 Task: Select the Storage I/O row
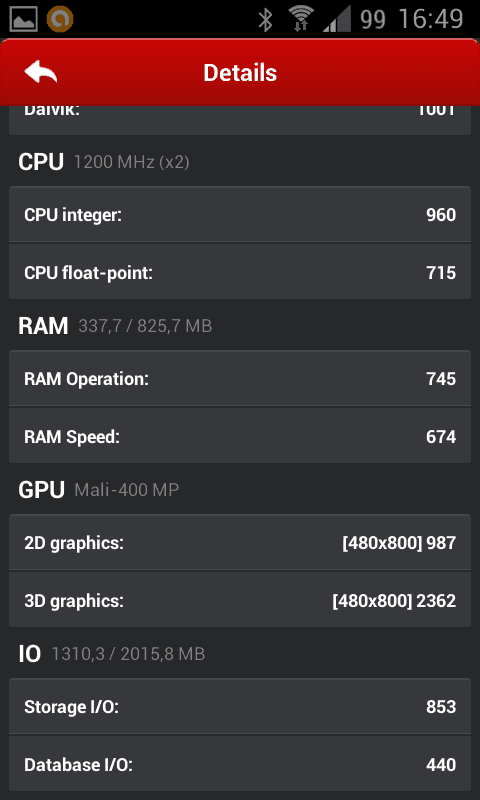tap(240, 707)
